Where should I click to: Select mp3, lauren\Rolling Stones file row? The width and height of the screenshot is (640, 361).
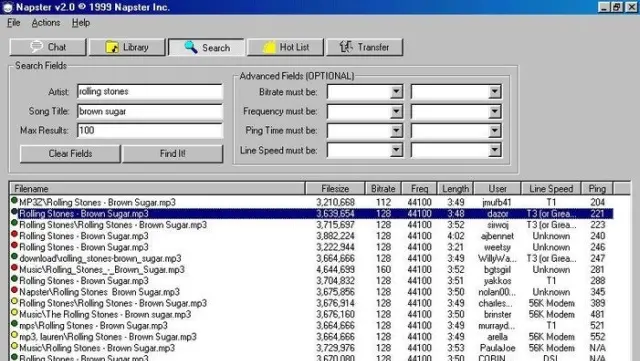[x=311, y=337]
